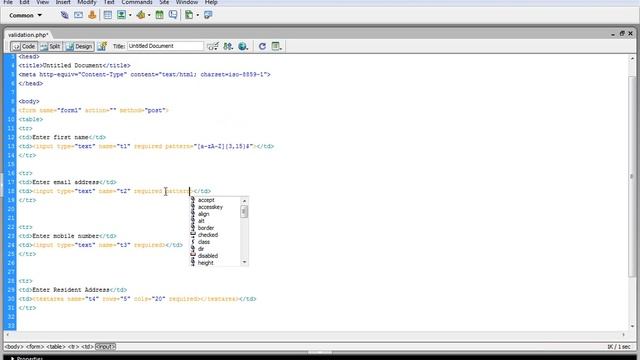This screenshot has height=360, width=640.
Task: Open the File menu
Action: (x=8, y=2)
